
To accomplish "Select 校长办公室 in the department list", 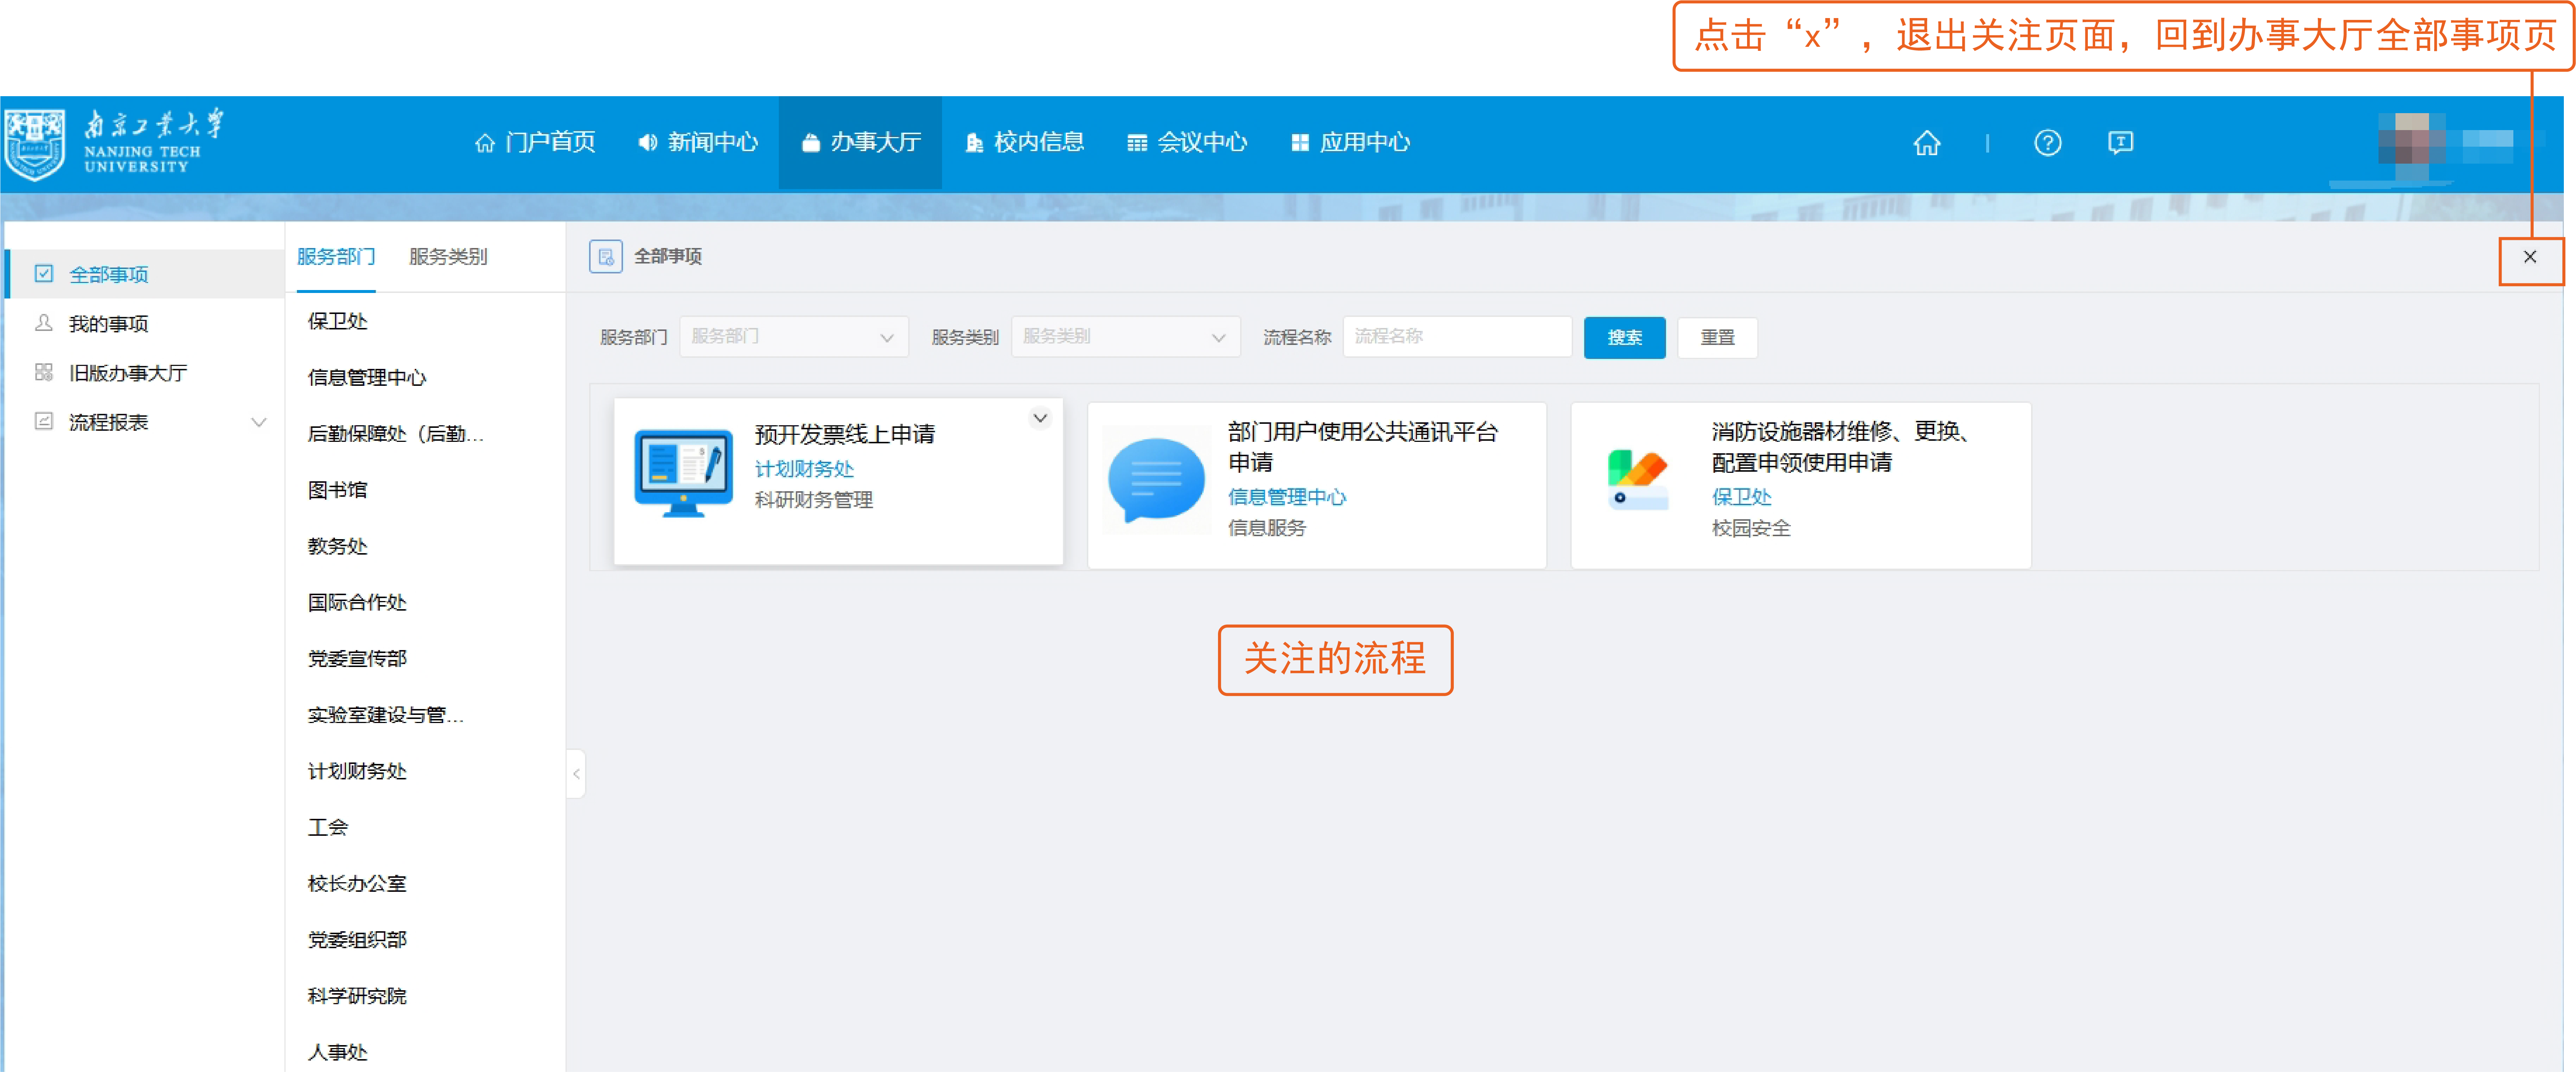I will [x=357, y=884].
